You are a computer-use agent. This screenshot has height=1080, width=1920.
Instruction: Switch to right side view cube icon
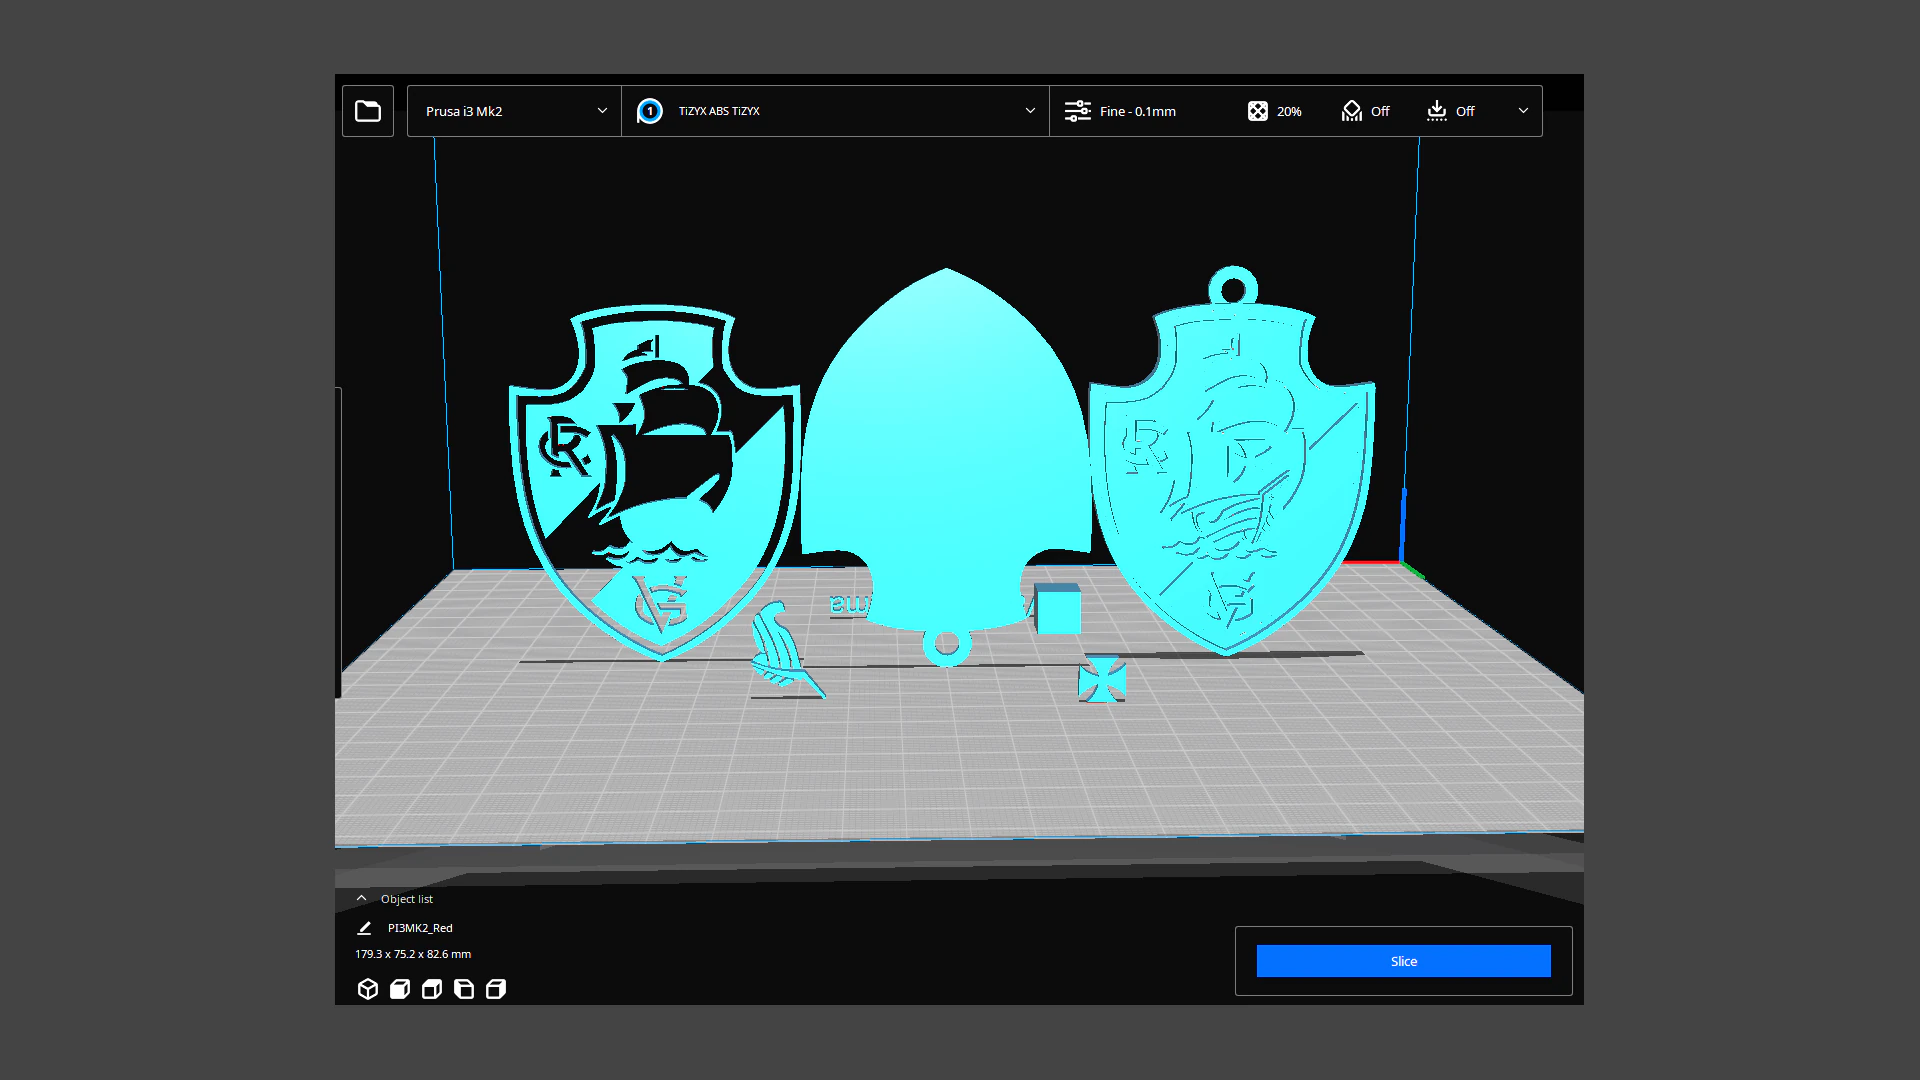pos(496,989)
